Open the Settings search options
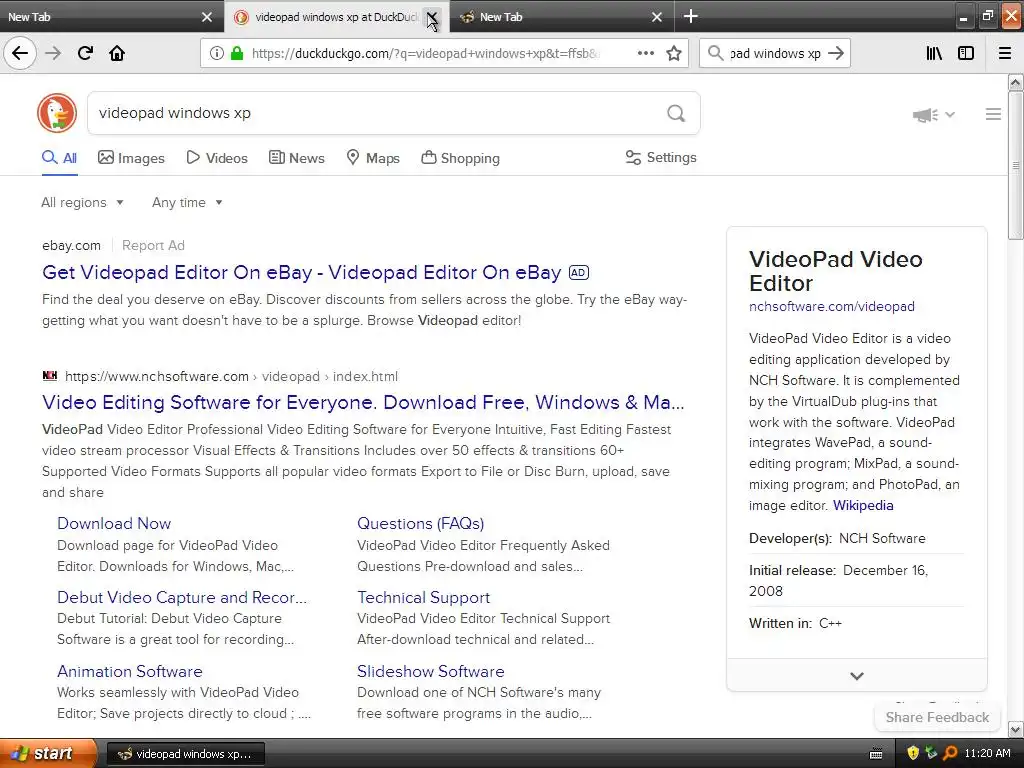Screen dimensions: 1024x768 click(x=661, y=157)
